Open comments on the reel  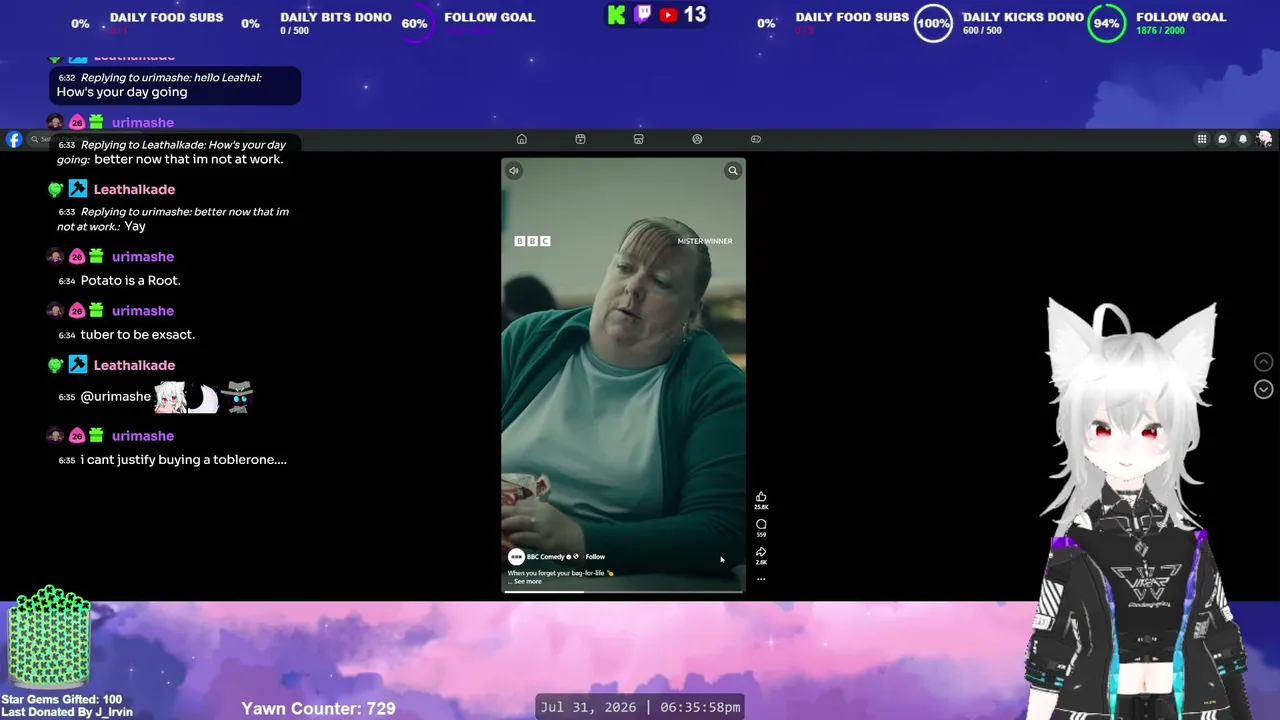pos(761,525)
